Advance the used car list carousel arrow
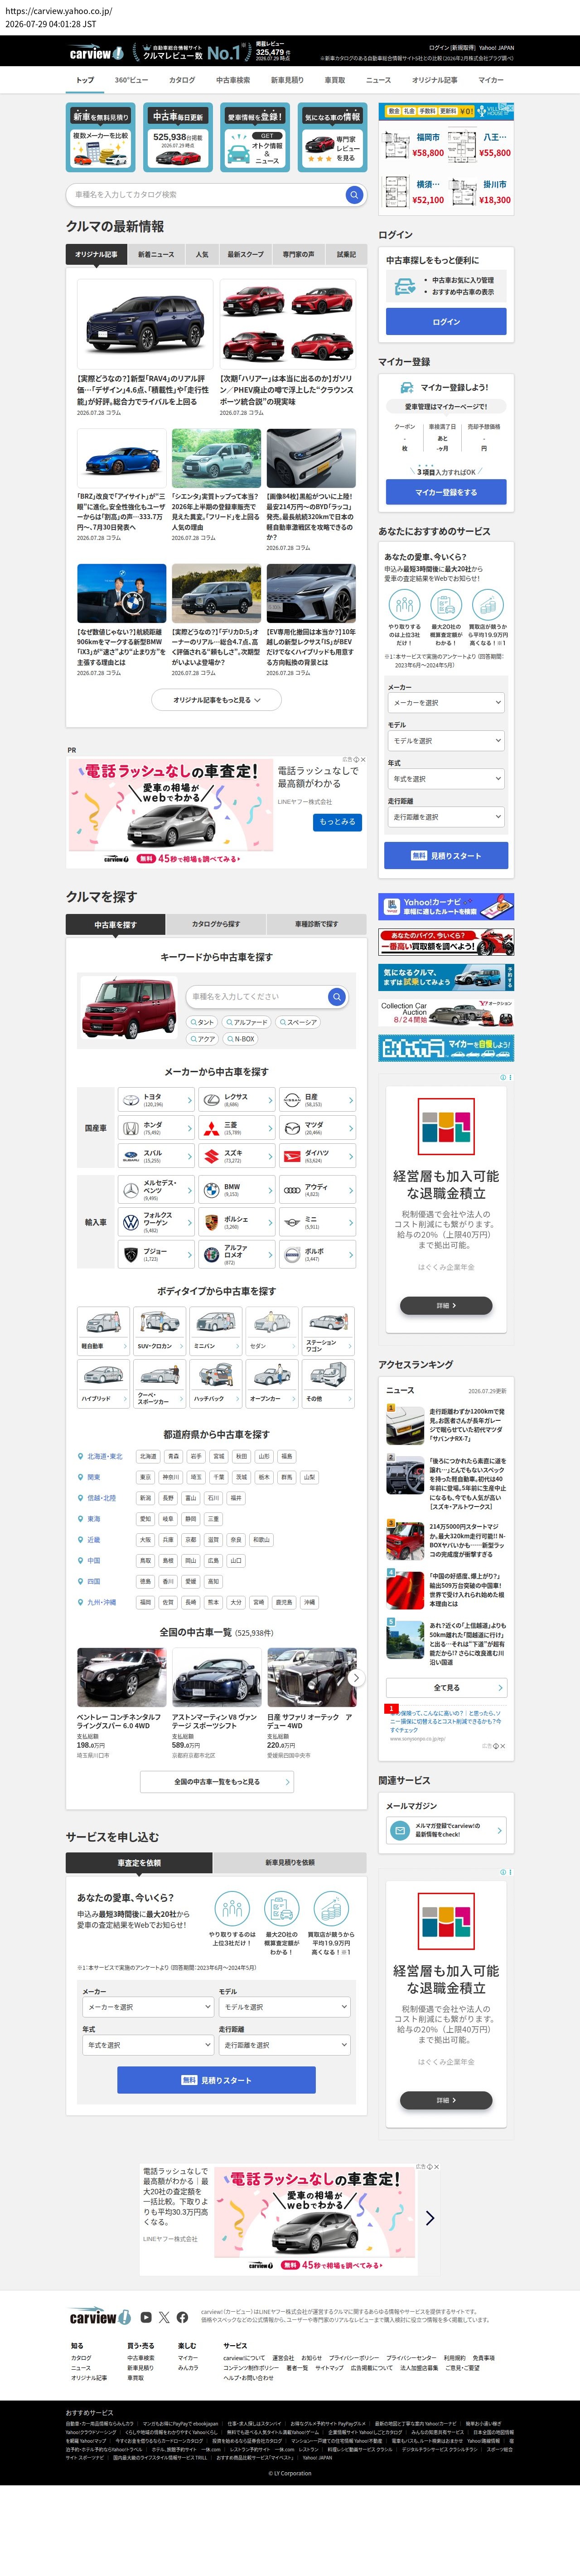The image size is (580, 2576). 356,1678
